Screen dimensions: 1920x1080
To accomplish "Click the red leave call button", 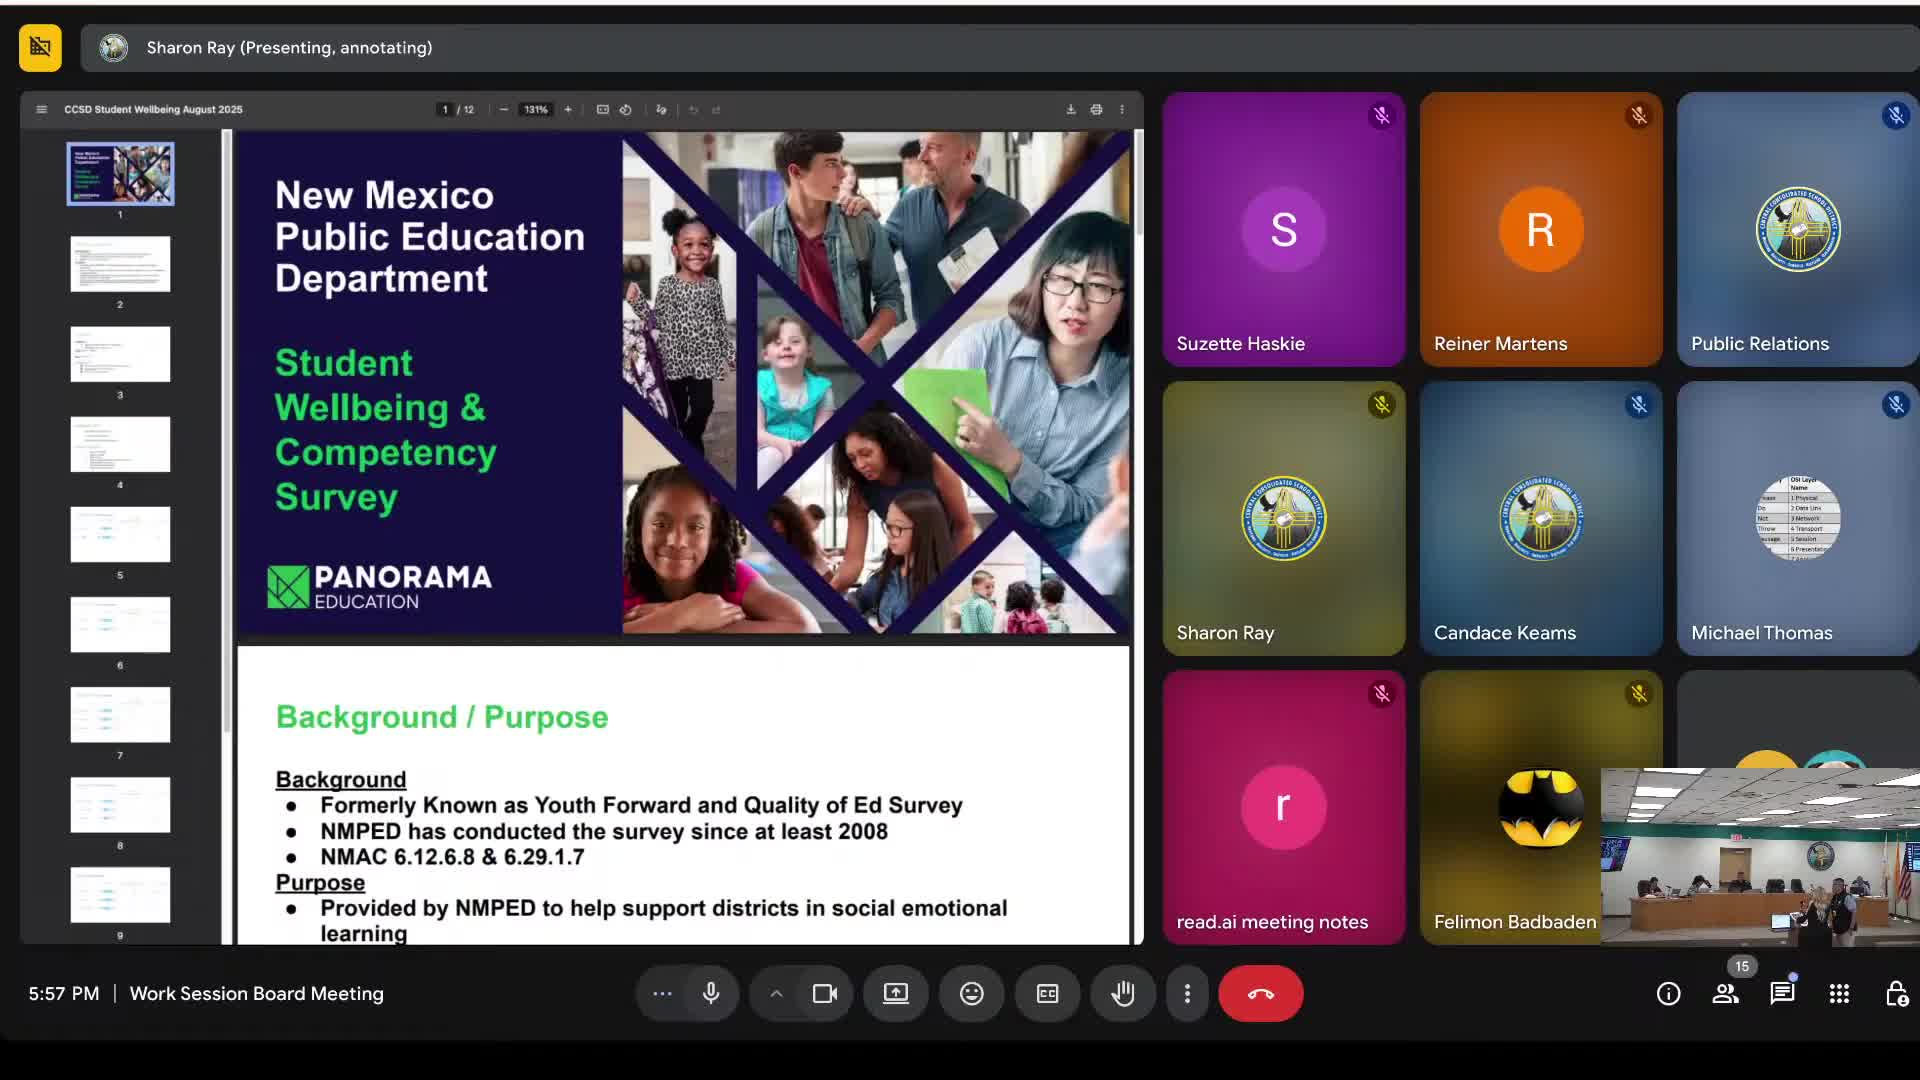I will (x=1260, y=994).
